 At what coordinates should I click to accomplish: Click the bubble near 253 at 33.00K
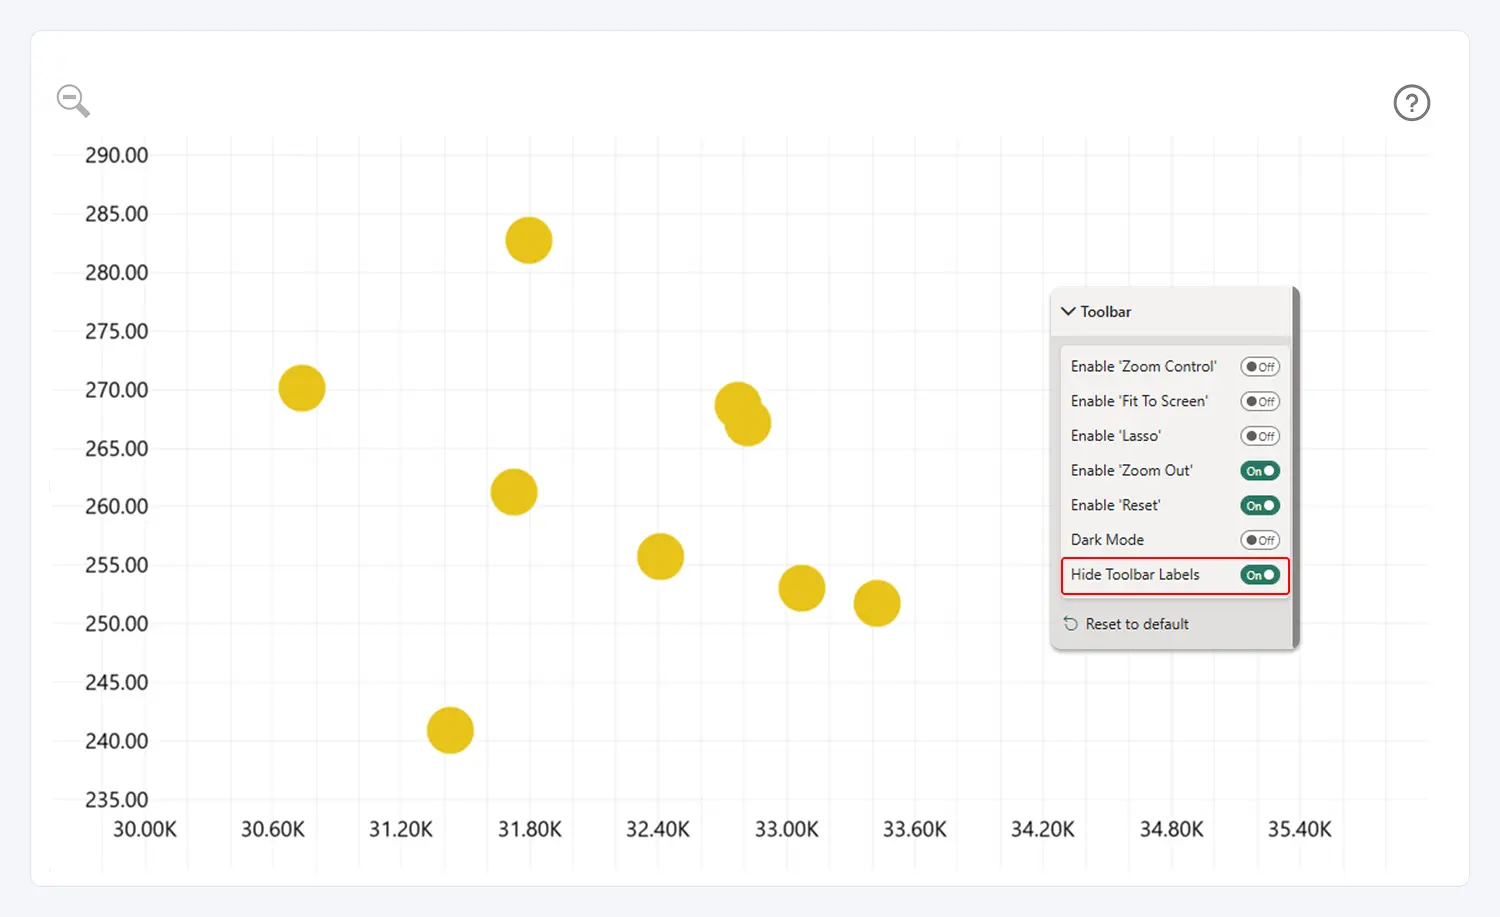pyautogui.click(x=801, y=588)
